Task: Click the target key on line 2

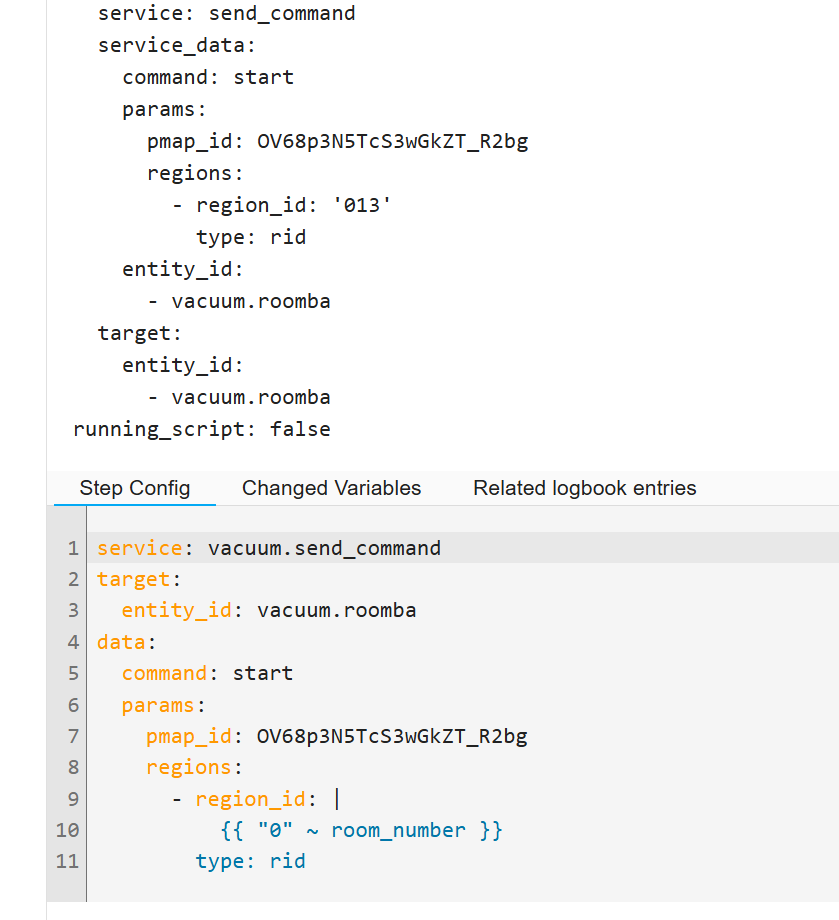Action: click(133, 579)
